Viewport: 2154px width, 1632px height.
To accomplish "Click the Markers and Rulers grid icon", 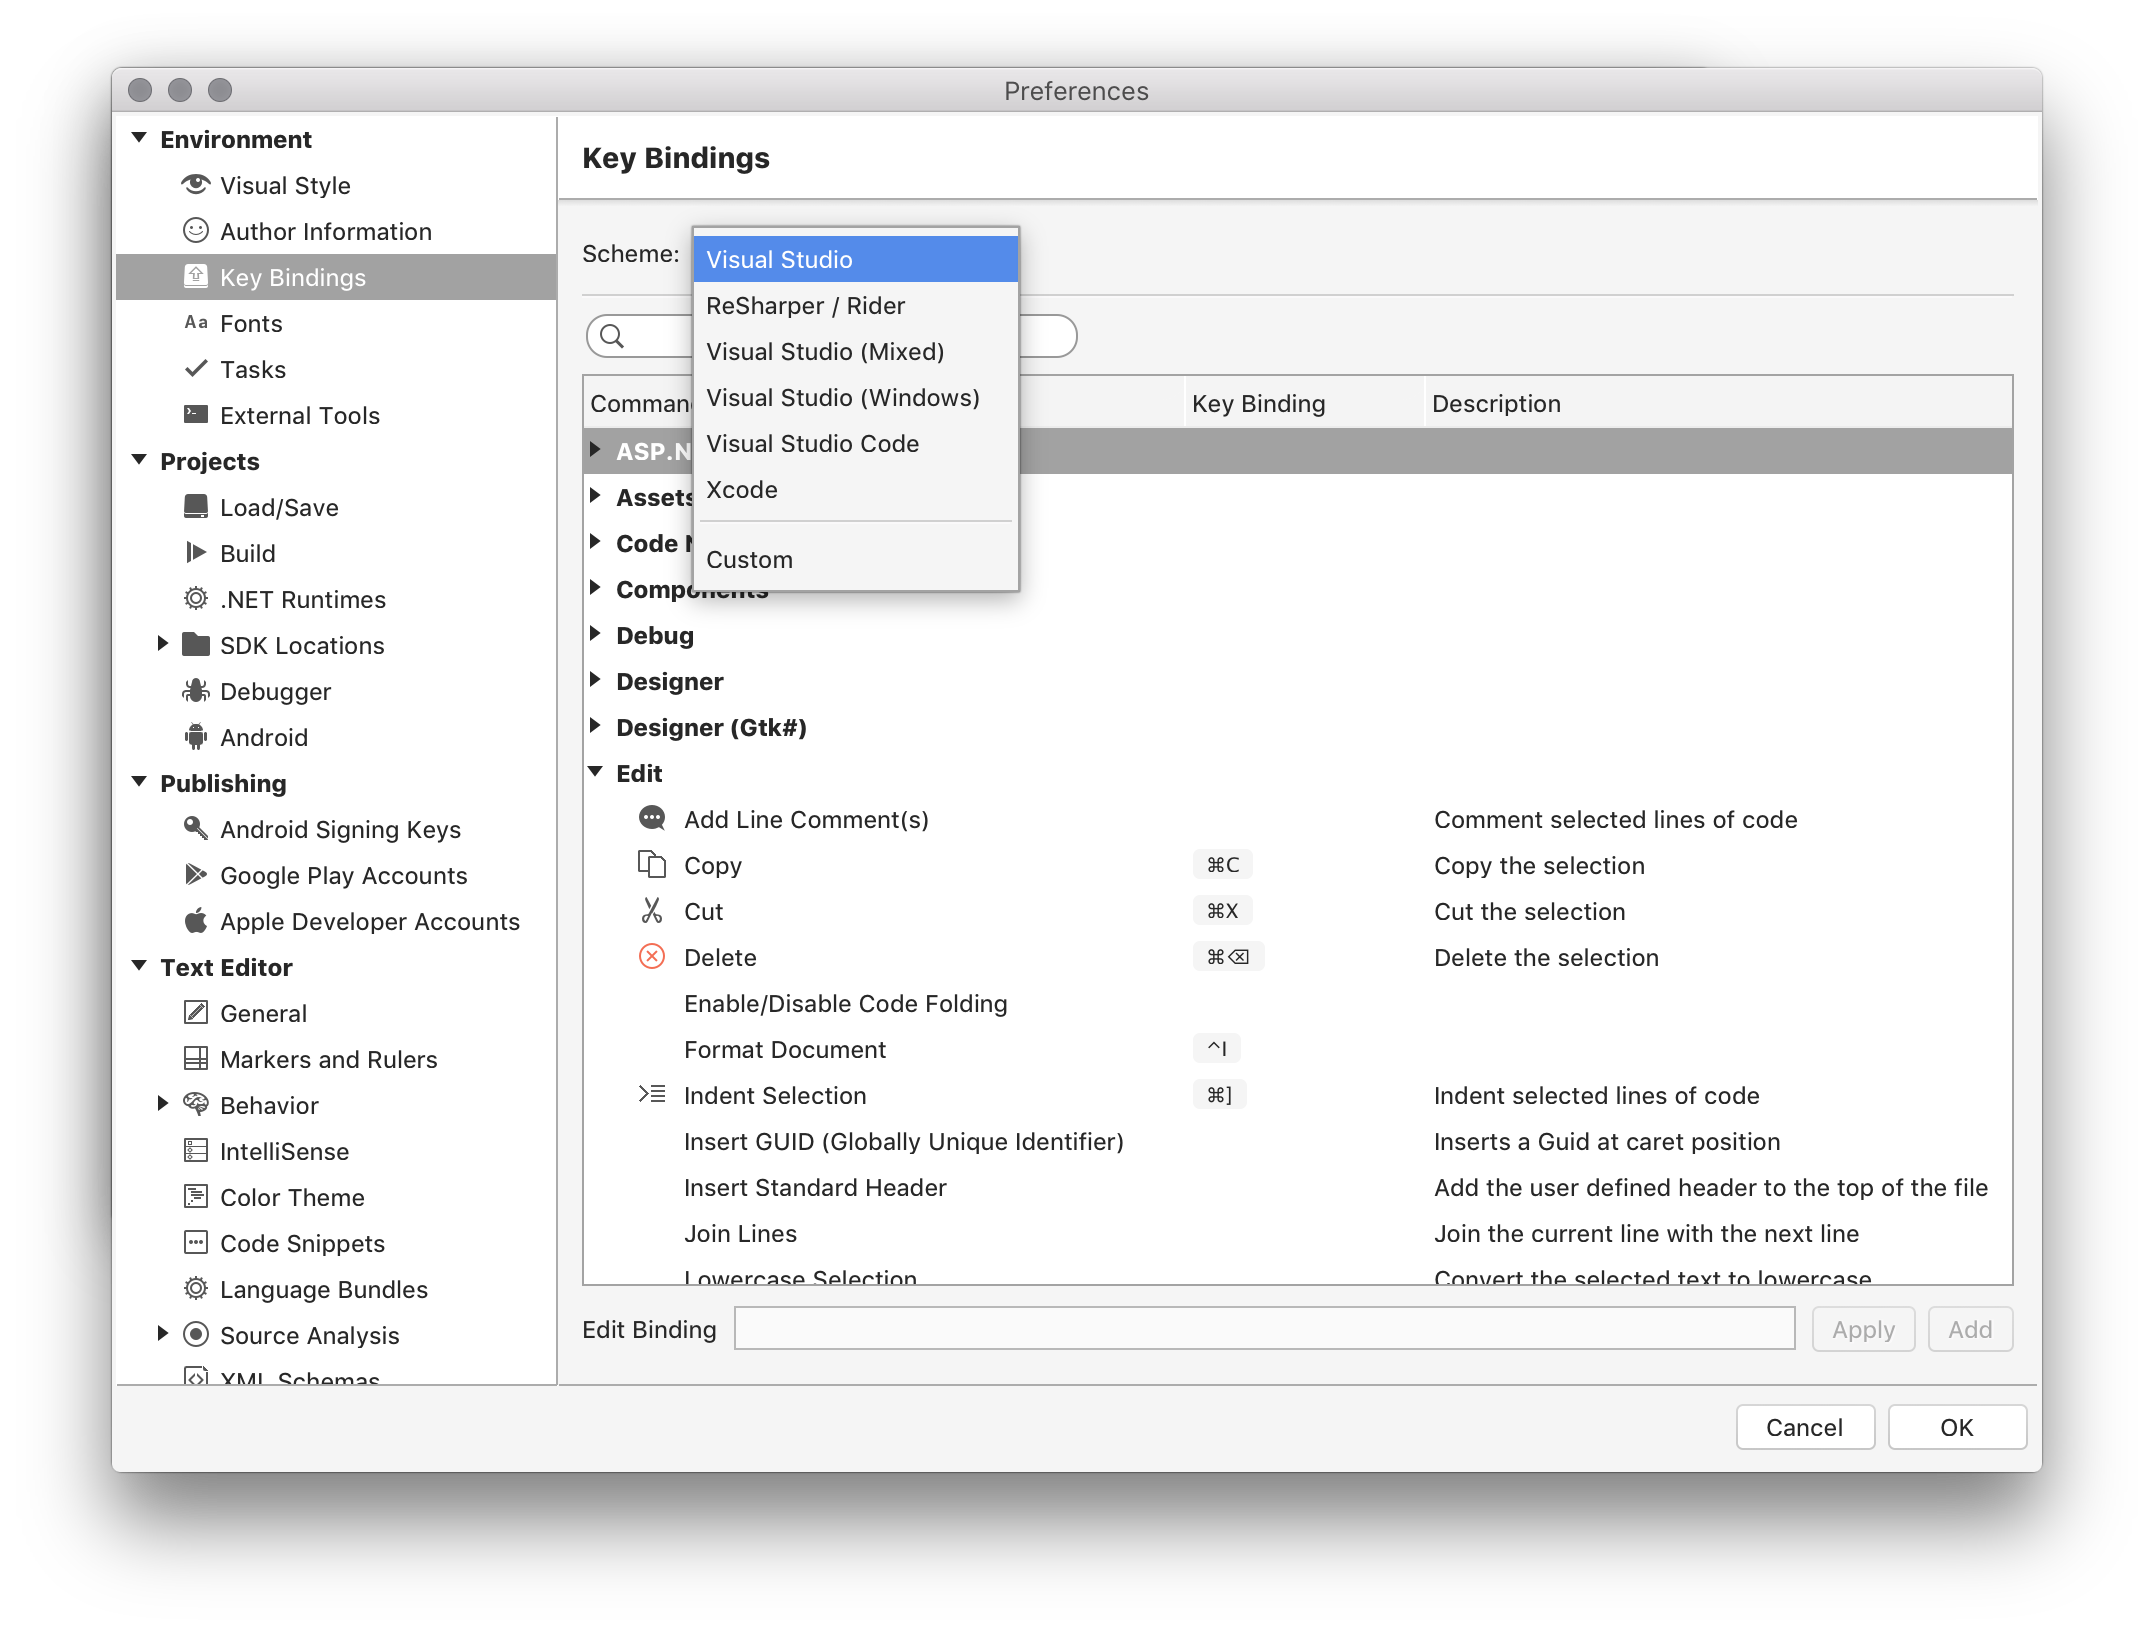I will click(196, 1059).
